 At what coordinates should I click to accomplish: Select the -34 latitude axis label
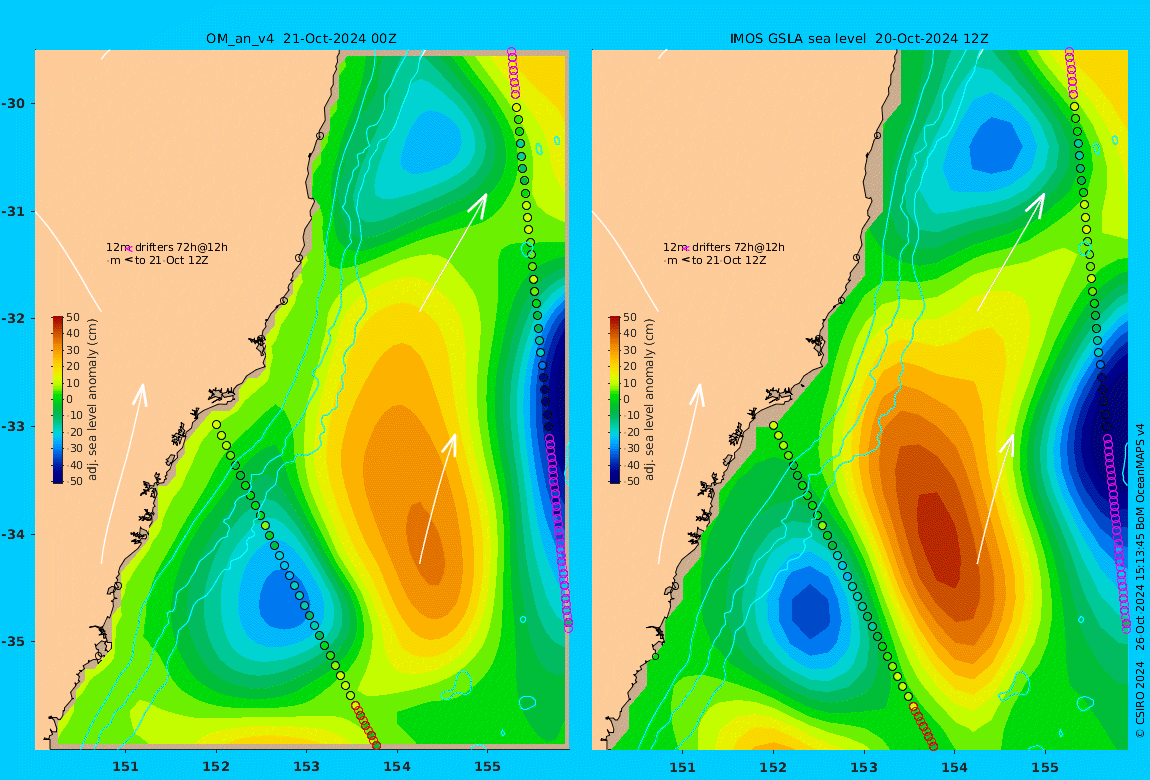click(x=12, y=534)
